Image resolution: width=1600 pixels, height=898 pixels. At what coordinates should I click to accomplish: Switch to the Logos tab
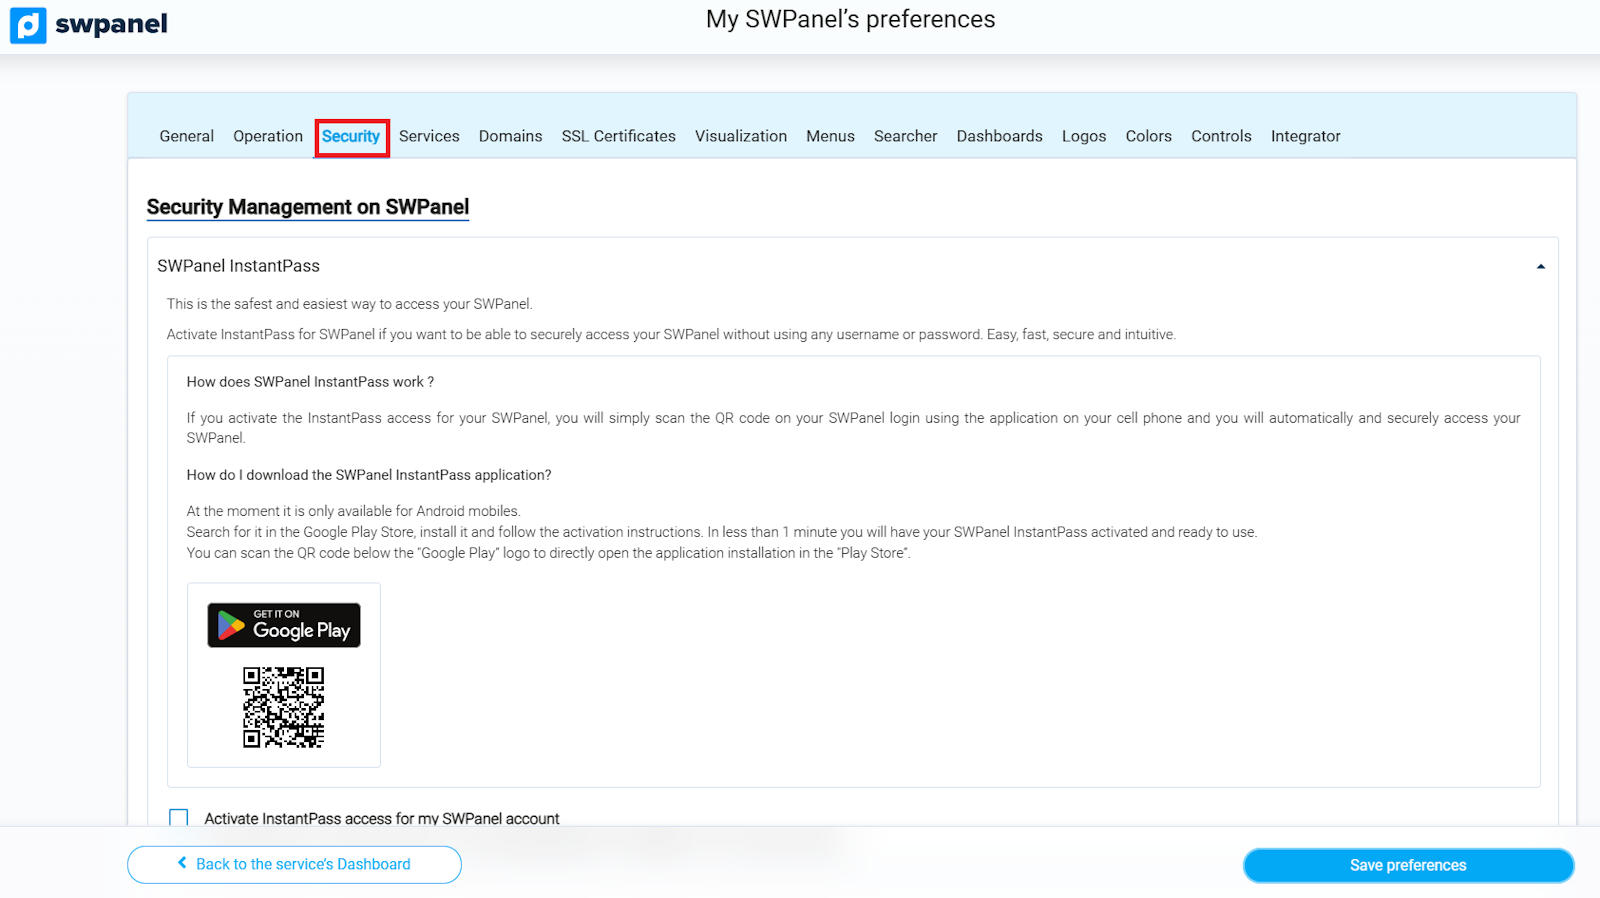1083,136
